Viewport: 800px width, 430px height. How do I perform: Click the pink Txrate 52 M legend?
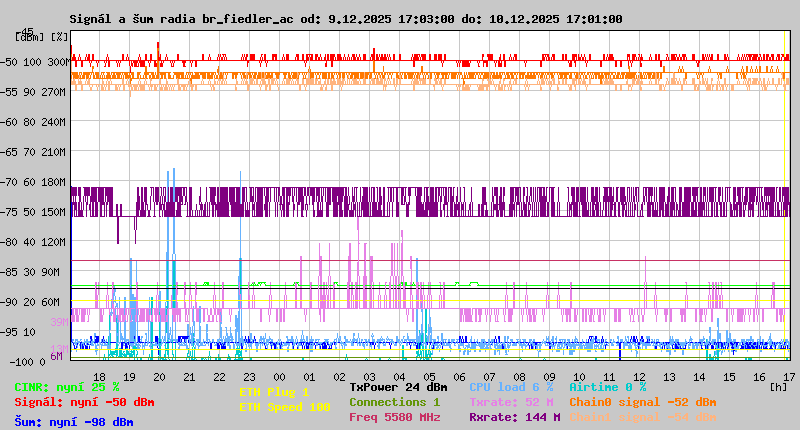point(511,402)
